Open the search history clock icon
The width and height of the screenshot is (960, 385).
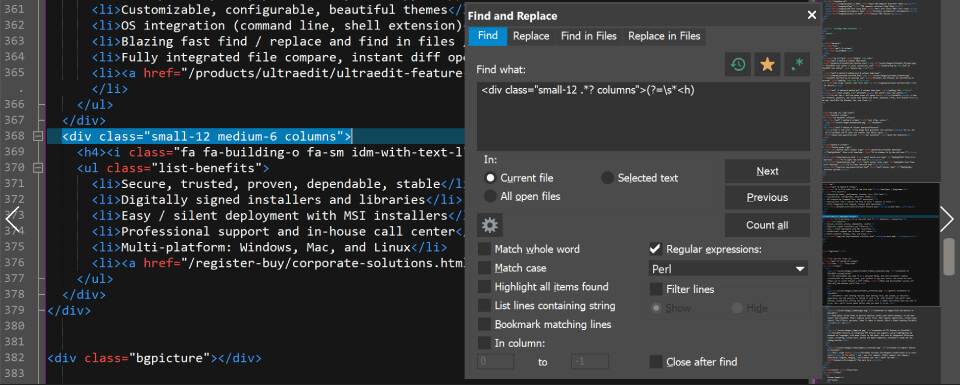click(x=738, y=64)
